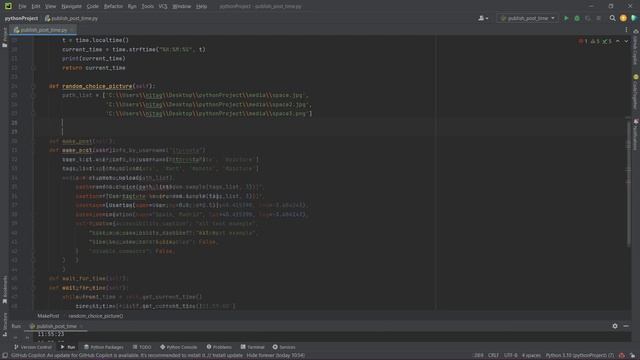Toggle fold marker at random_choice_picture definition
This screenshot has height=360, width=640.
tap(34, 86)
